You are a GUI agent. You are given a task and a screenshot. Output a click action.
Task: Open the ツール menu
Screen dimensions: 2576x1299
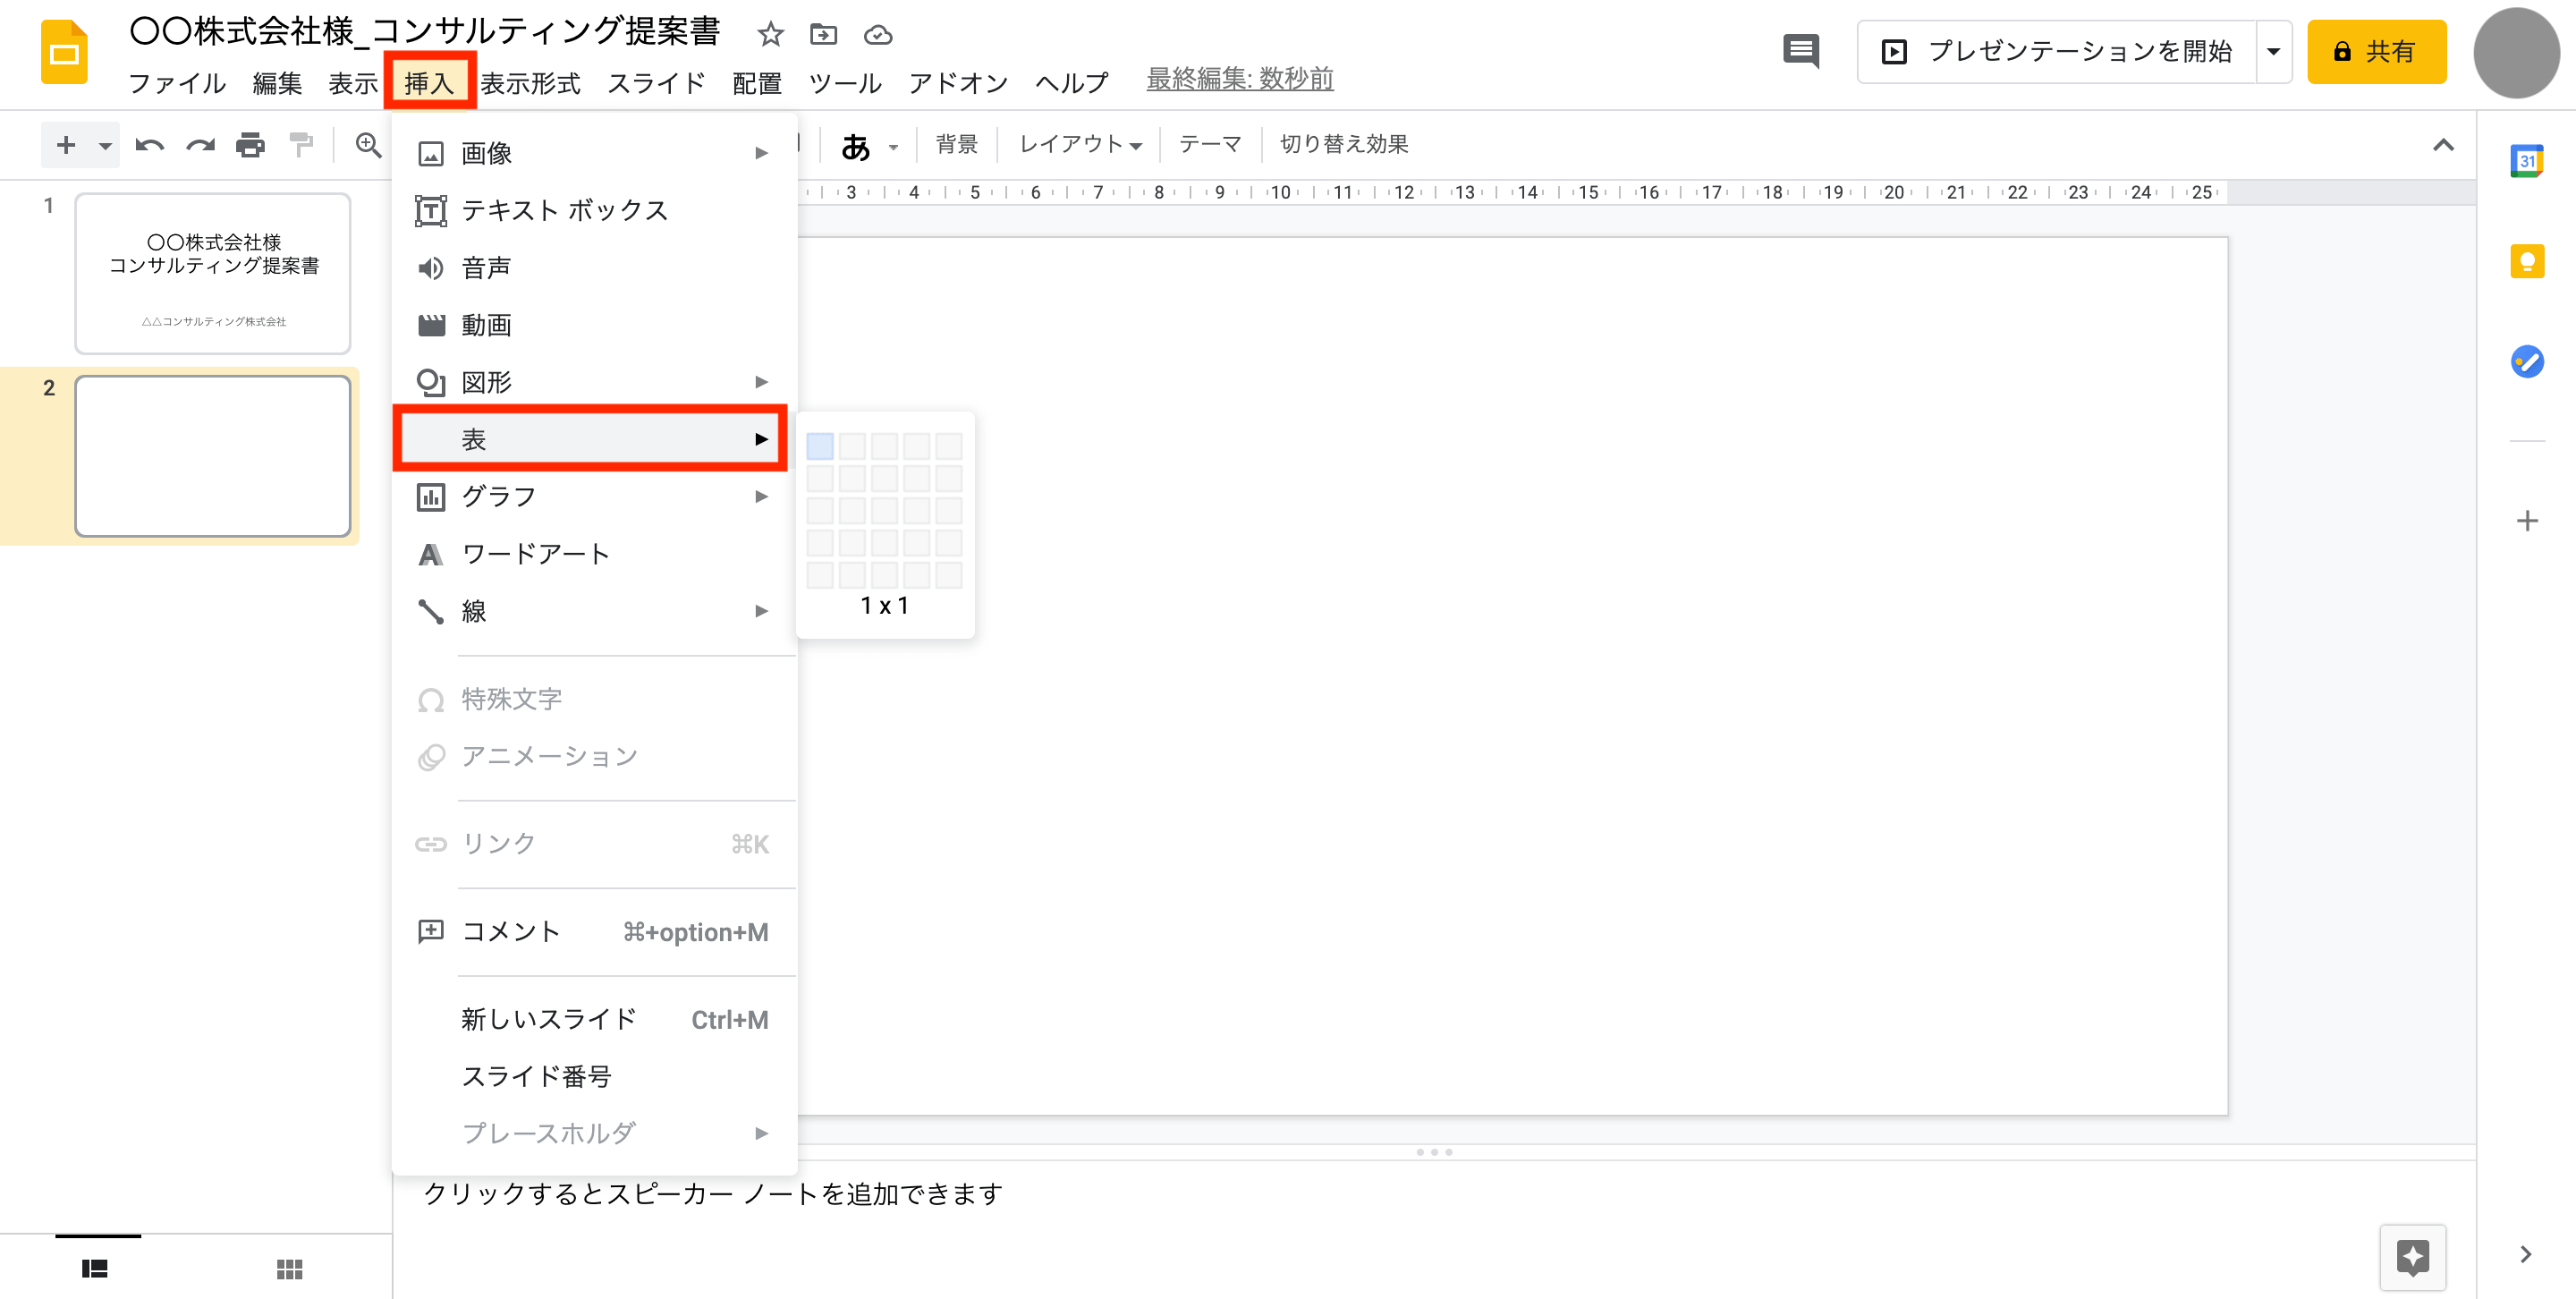[845, 83]
